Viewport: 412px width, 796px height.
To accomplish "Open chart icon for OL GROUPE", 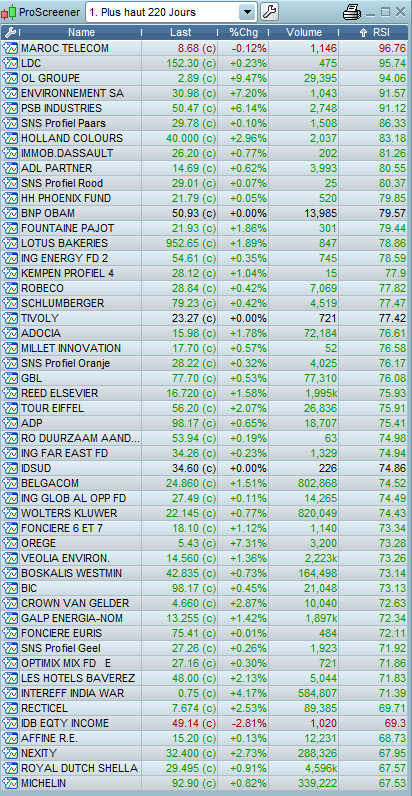I will 10,79.
